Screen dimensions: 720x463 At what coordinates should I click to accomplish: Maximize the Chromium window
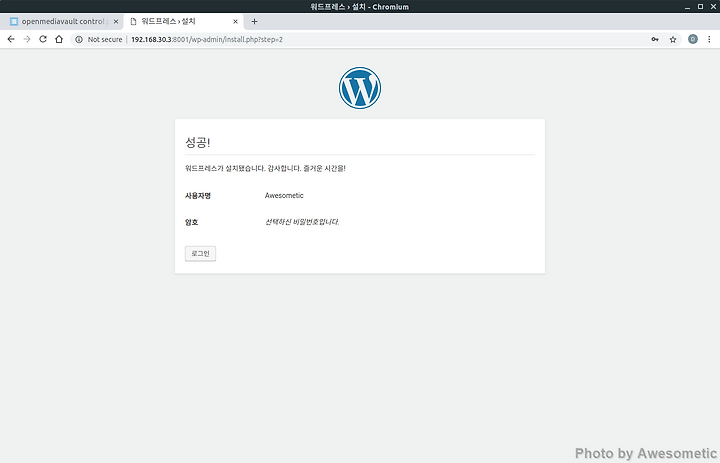coord(700,6)
